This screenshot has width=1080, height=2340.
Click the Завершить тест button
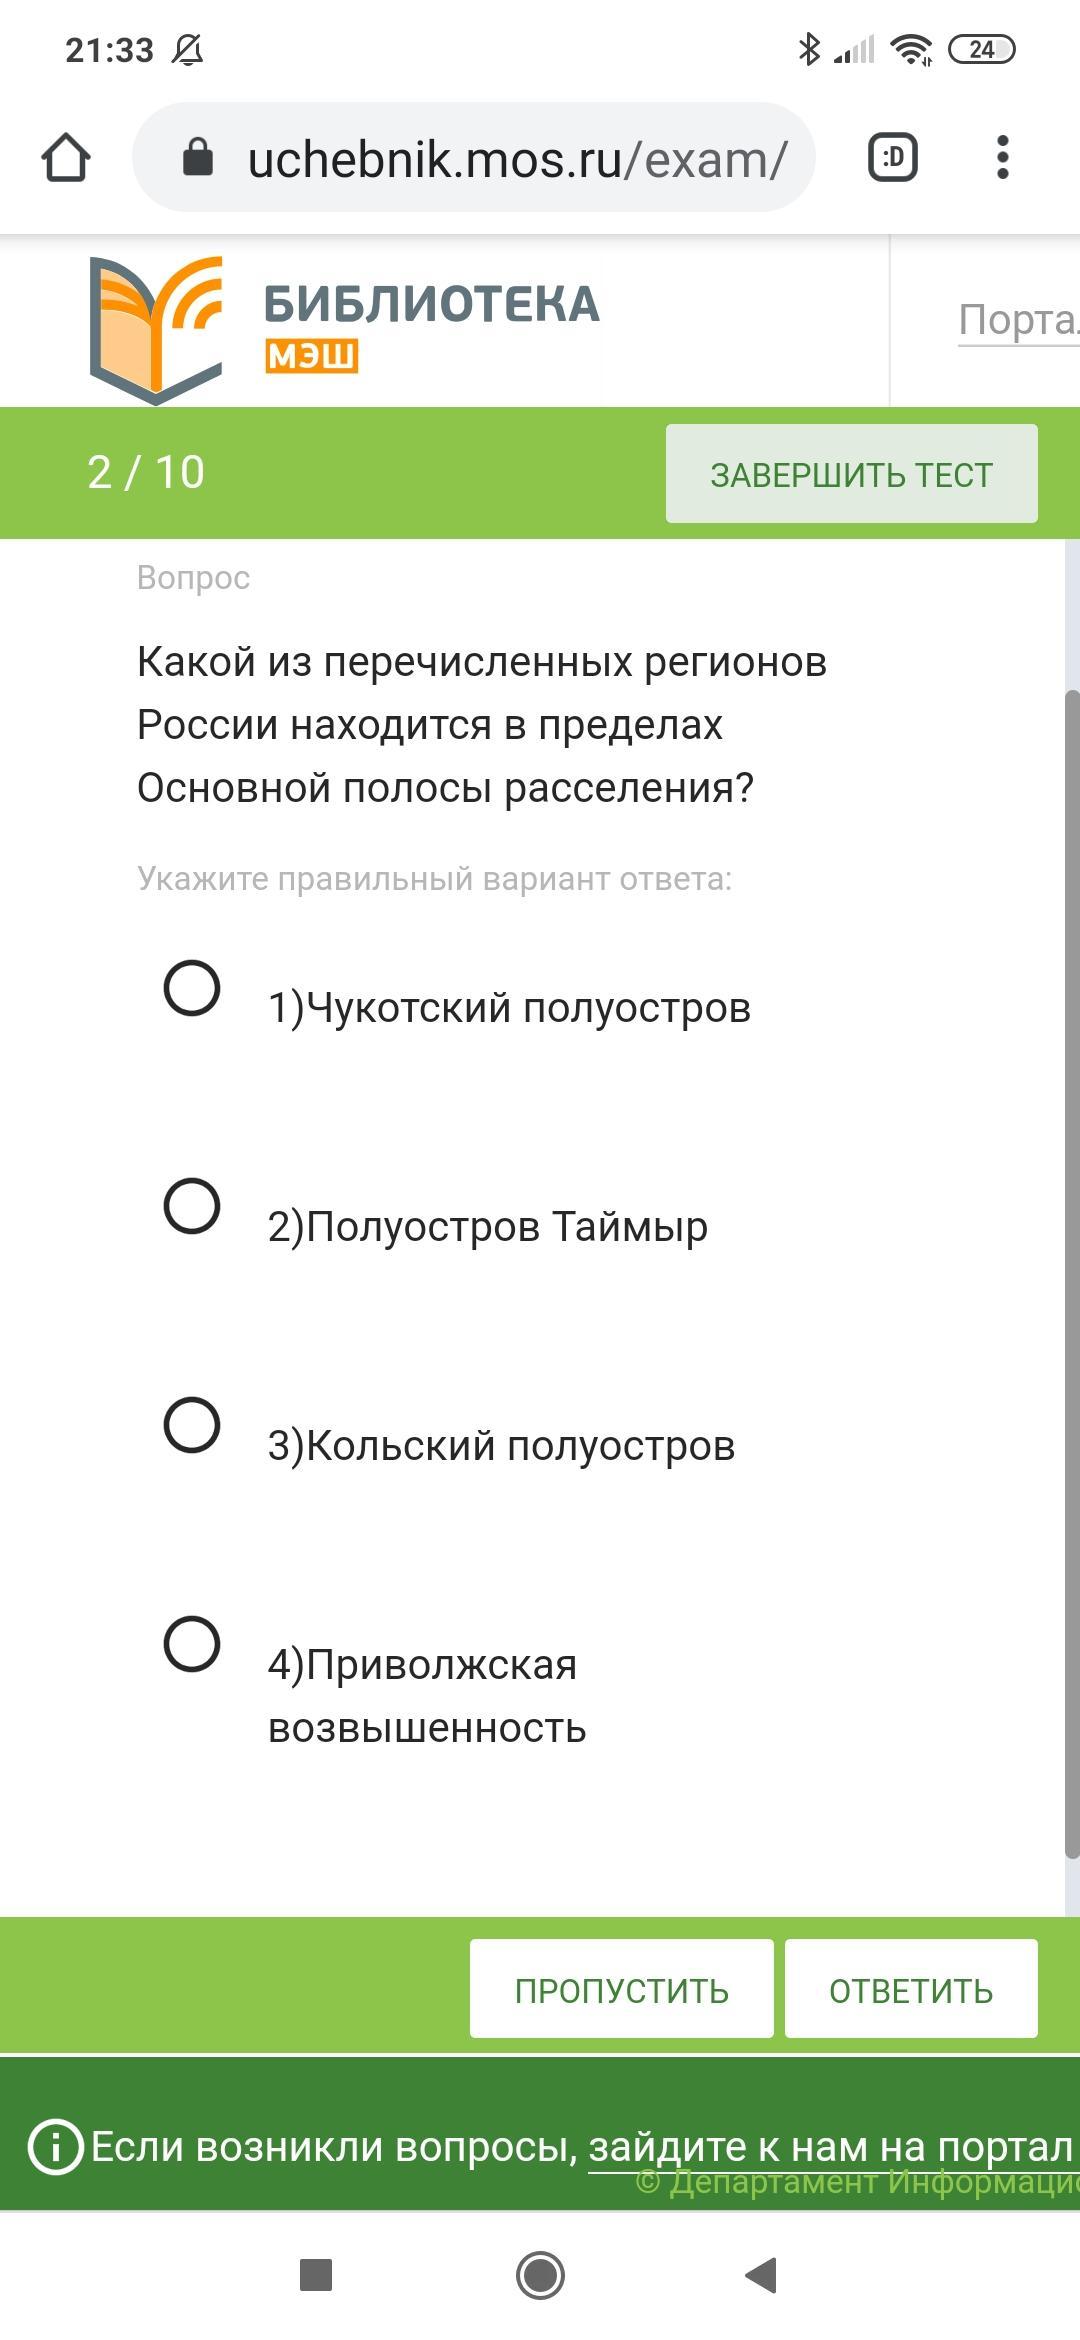point(851,474)
